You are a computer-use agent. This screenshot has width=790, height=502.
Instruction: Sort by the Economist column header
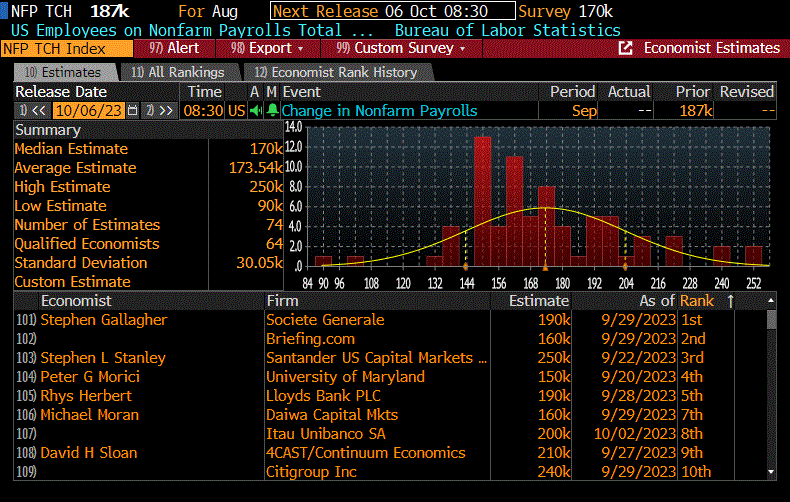(76, 301)
